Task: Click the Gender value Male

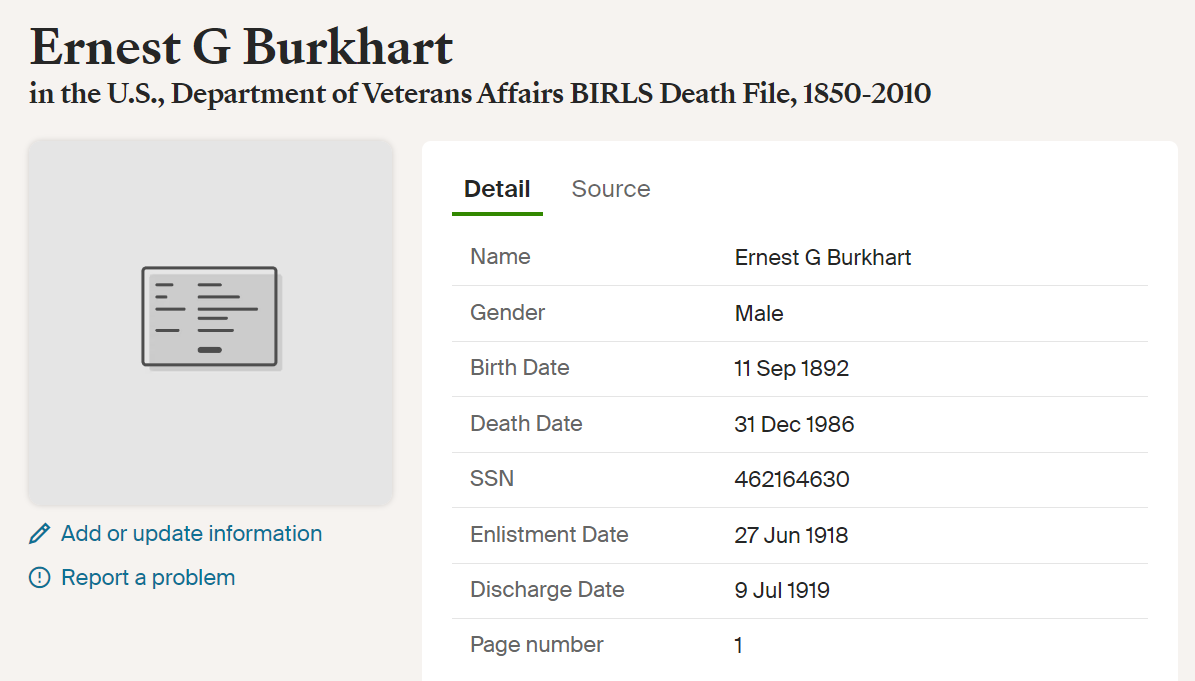Action: pos(759,313)
